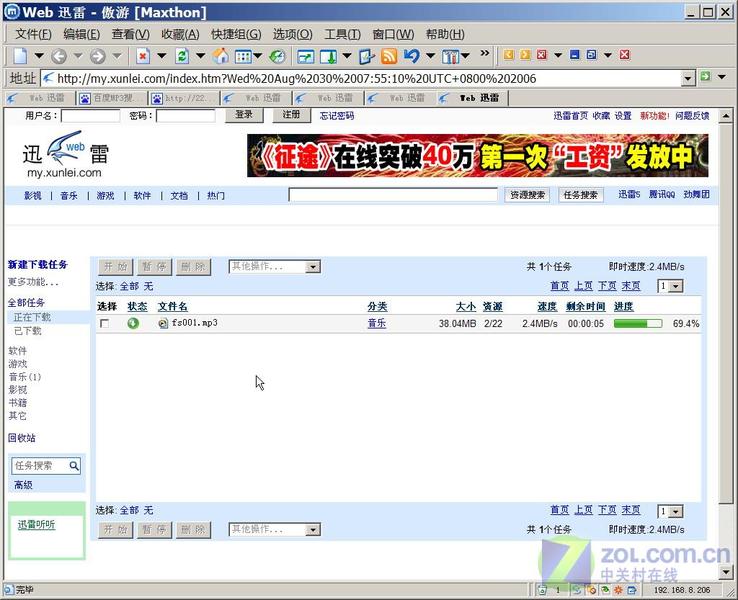The image size is (738, 600).
Task: Click the upper 末页 pagination link
Action: [631, 286]
